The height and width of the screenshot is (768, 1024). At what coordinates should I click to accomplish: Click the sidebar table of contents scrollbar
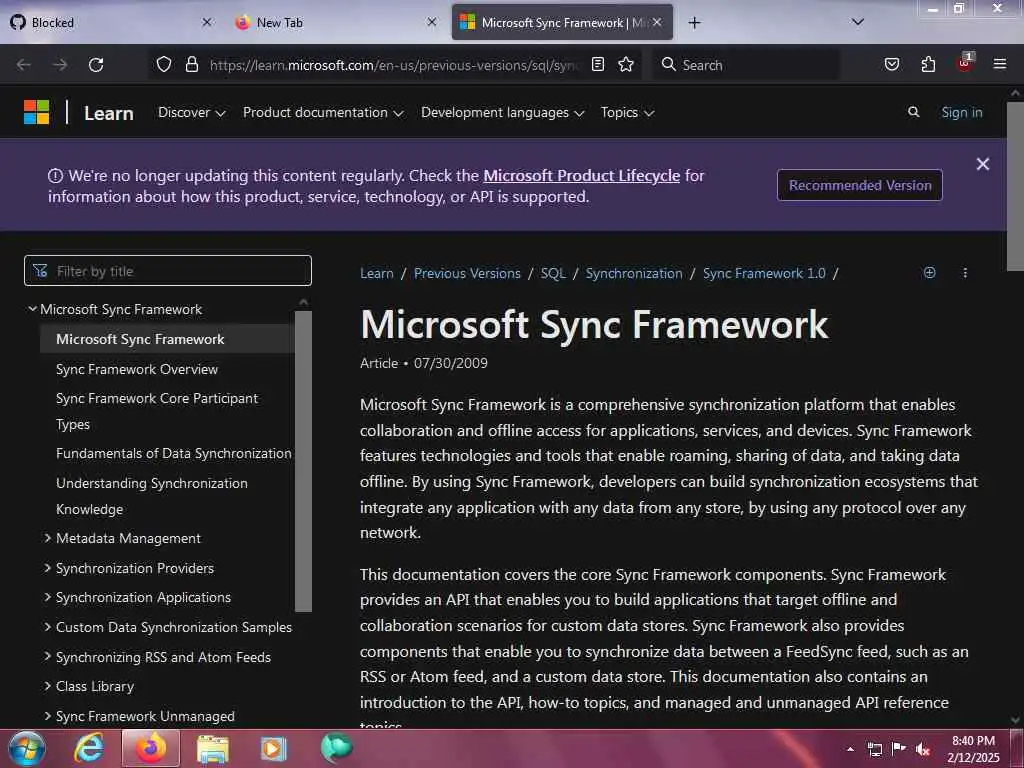click(303, 460)
